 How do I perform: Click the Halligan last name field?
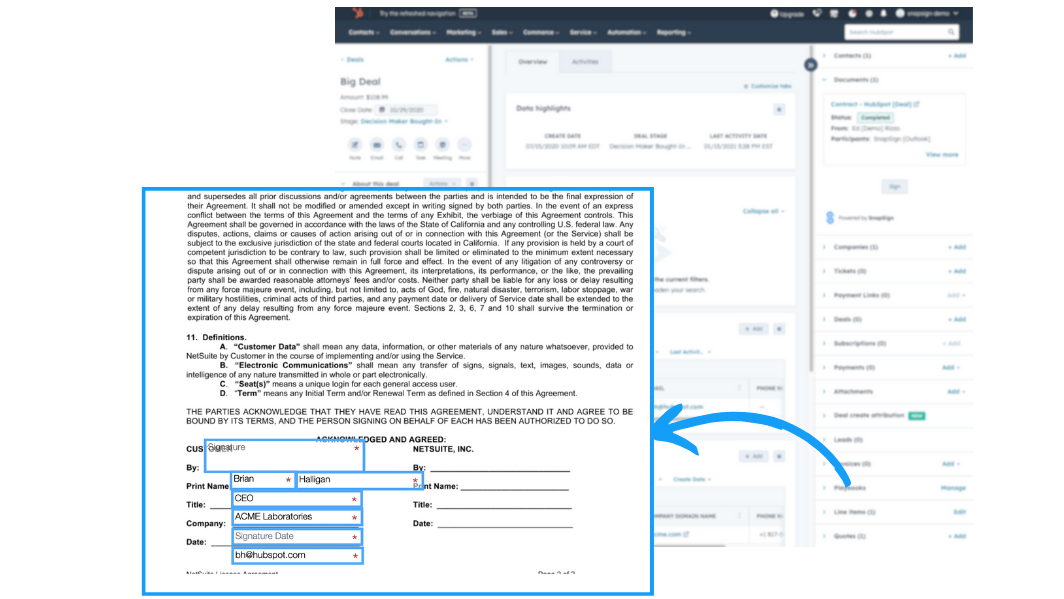point(359,480)
